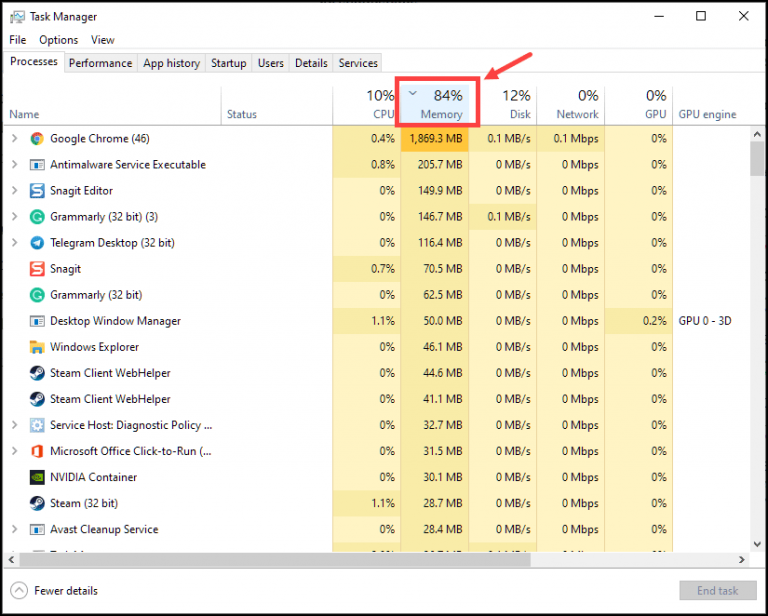Screen dimensions: 768x616
Task: Expand Microsoft Office Click-to-Run group
Action: [15, 451]
